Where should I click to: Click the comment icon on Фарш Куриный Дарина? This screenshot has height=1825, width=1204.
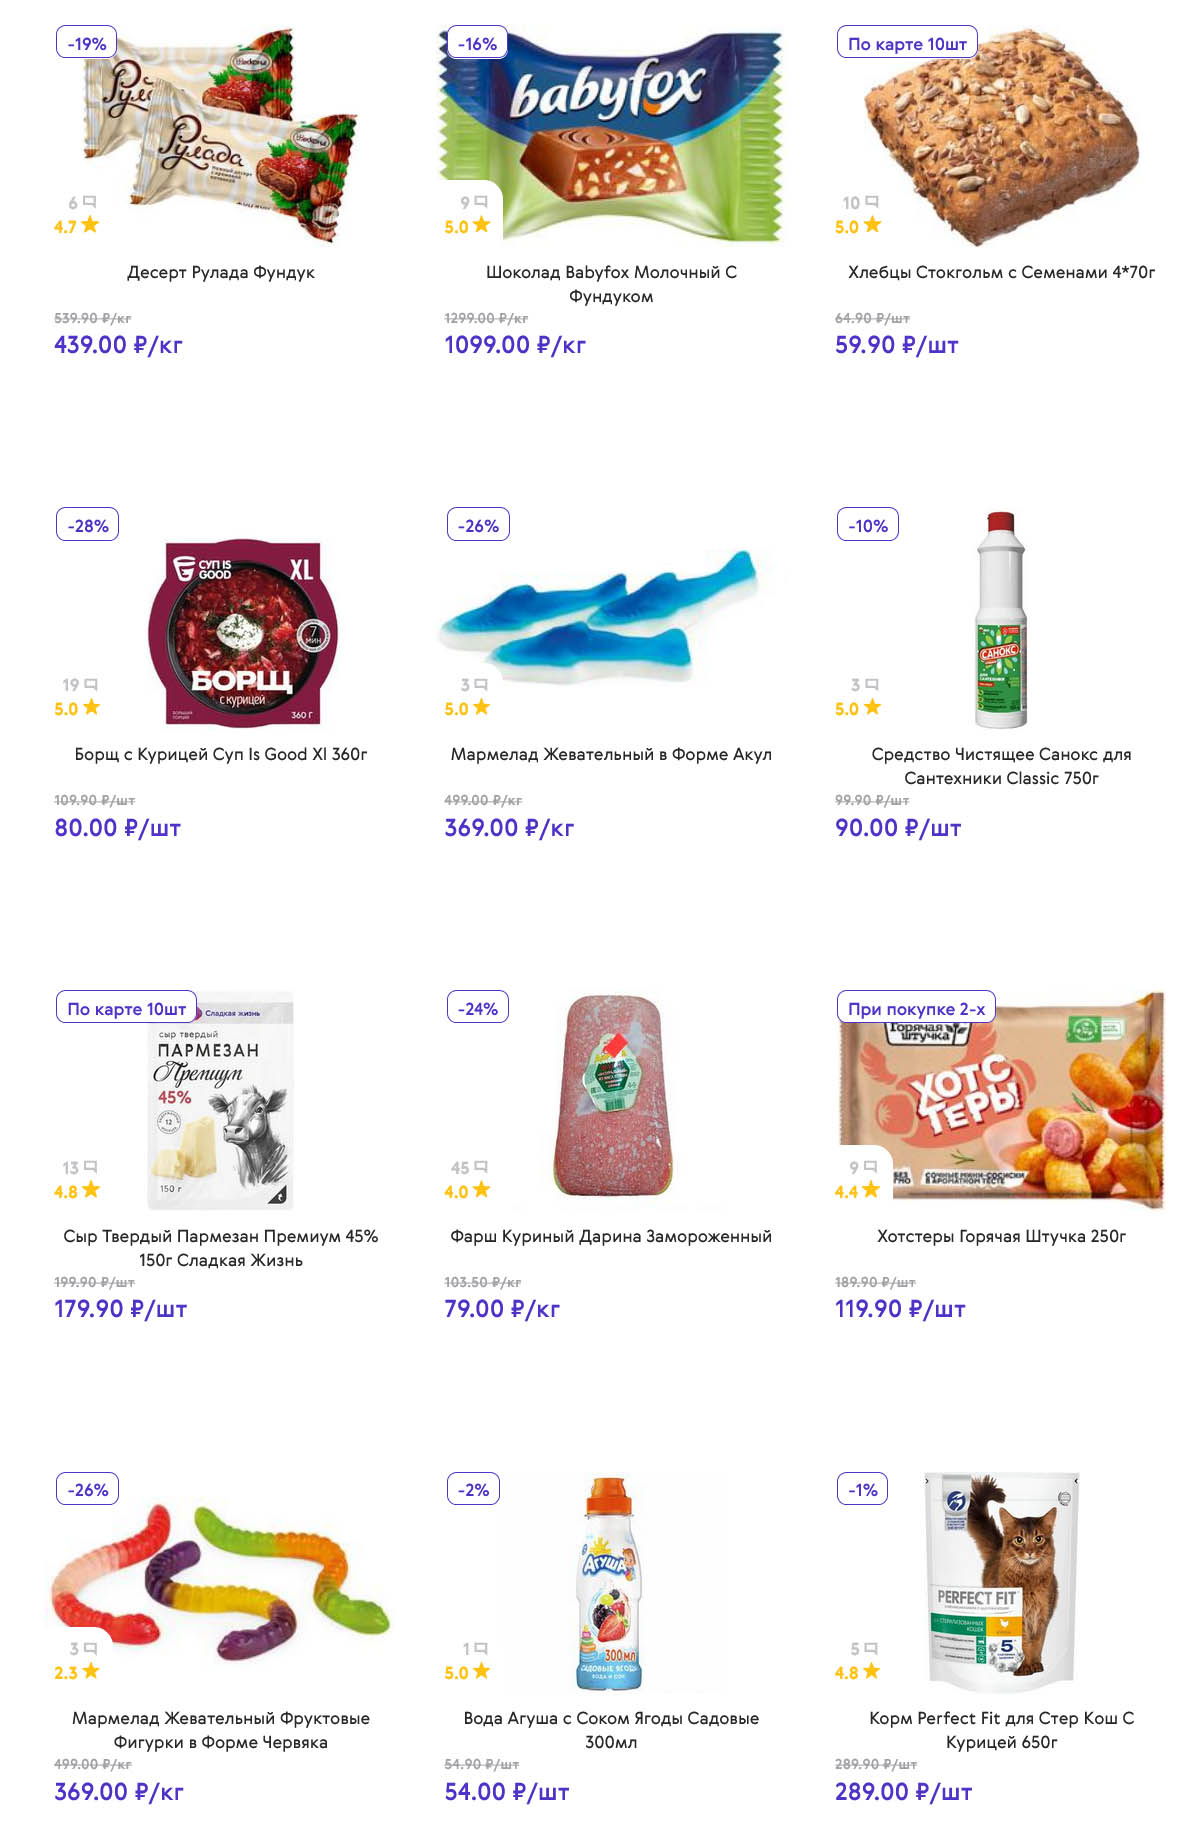(x=481, y=1167)
